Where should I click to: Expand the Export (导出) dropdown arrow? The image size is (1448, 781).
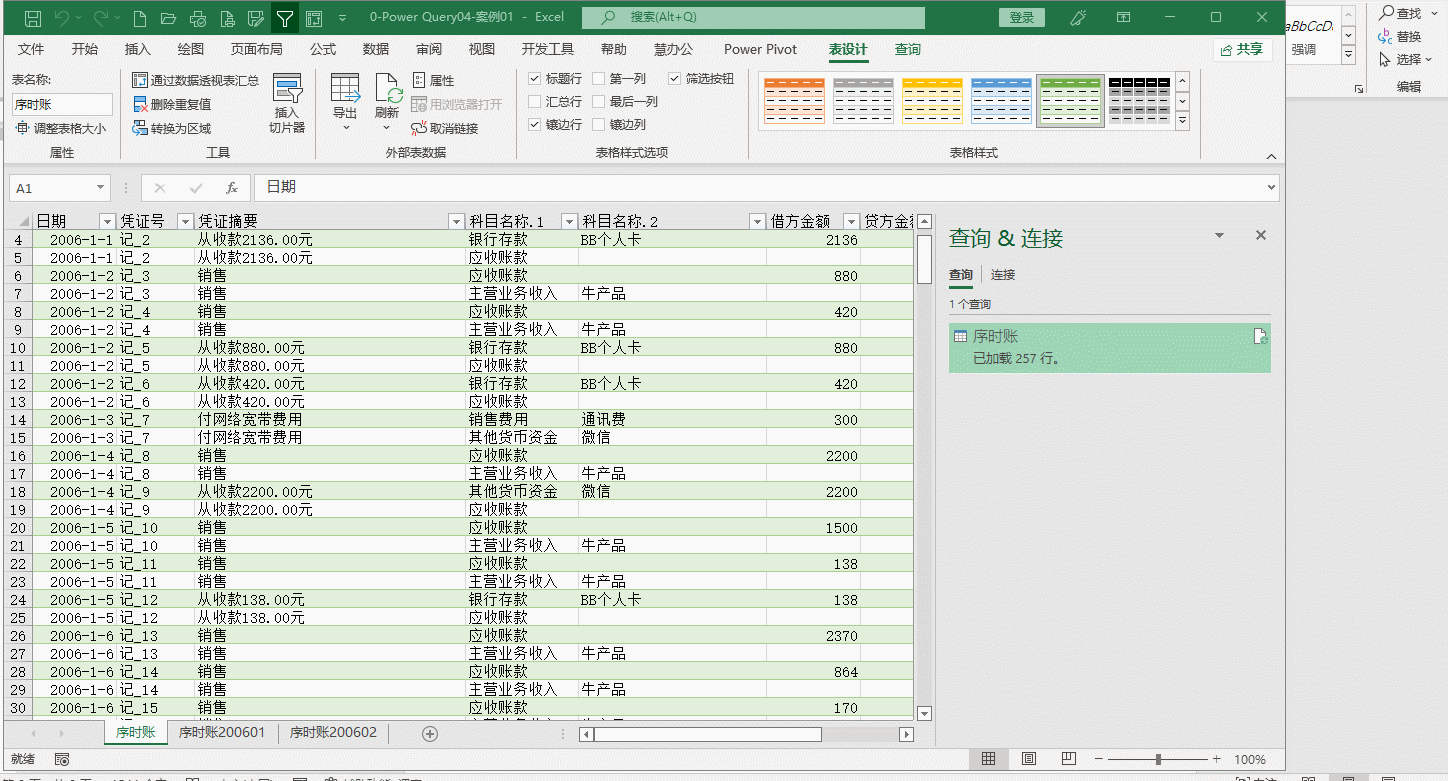(x=346, y=128)
